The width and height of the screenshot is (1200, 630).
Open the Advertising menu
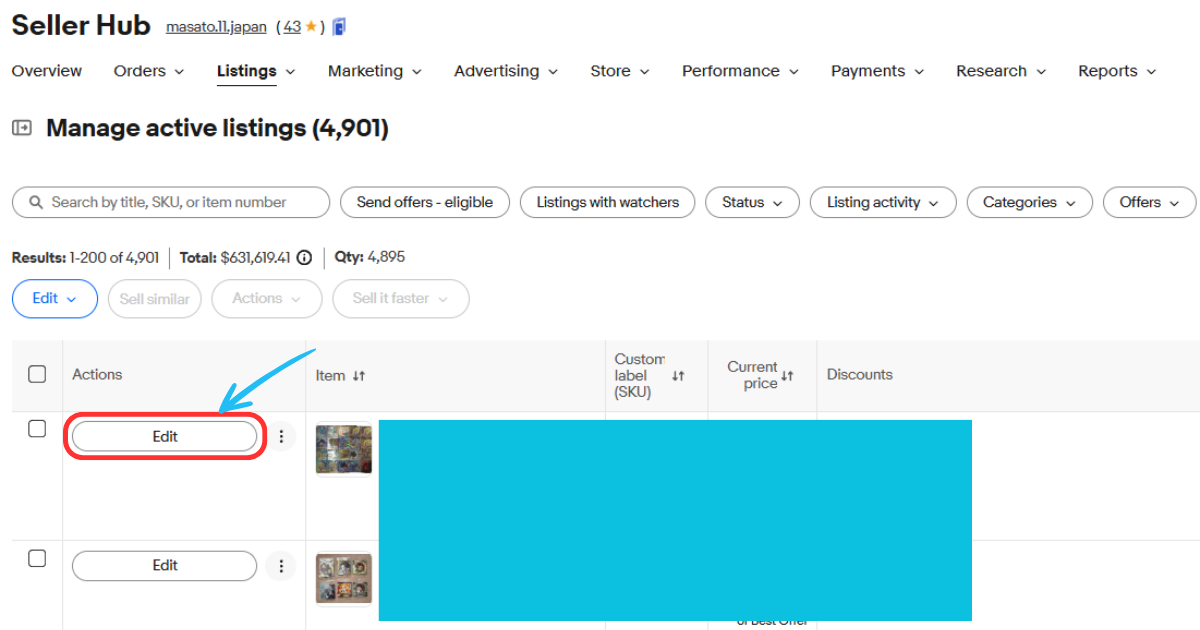click(506, 71)
